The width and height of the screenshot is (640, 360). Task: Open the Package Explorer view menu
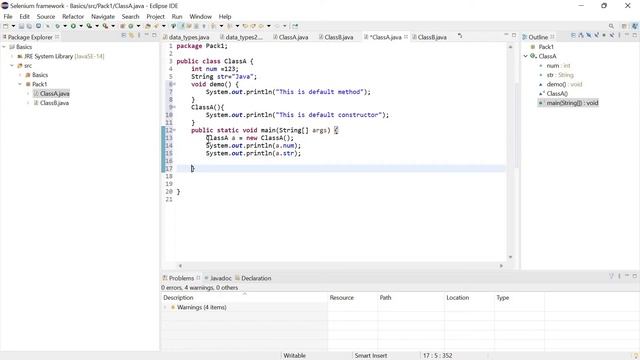tap(139, 36)
